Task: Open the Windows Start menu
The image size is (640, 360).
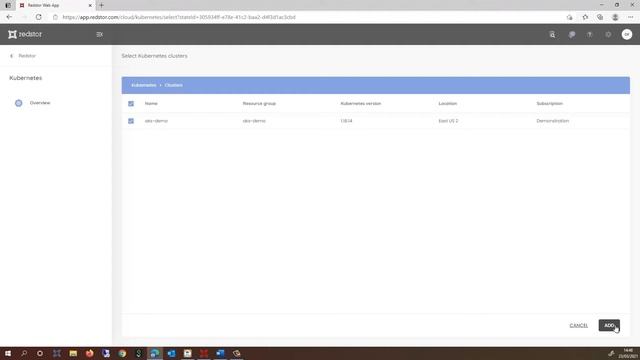Action: pos(8,353)
